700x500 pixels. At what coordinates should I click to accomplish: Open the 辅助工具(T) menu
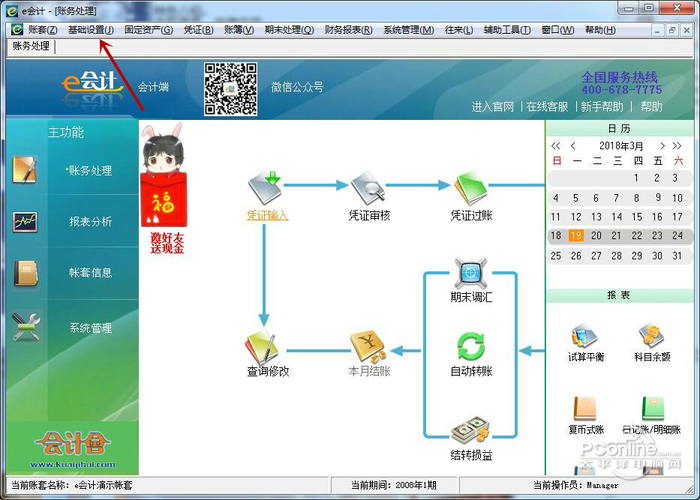point(507,30)
